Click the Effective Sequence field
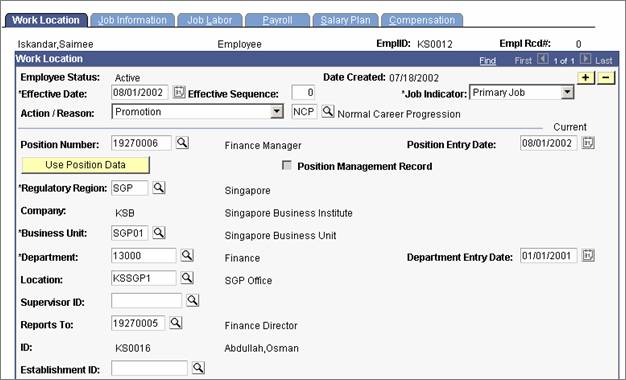Screen dimensions: 626x380 tap(303, 93)
